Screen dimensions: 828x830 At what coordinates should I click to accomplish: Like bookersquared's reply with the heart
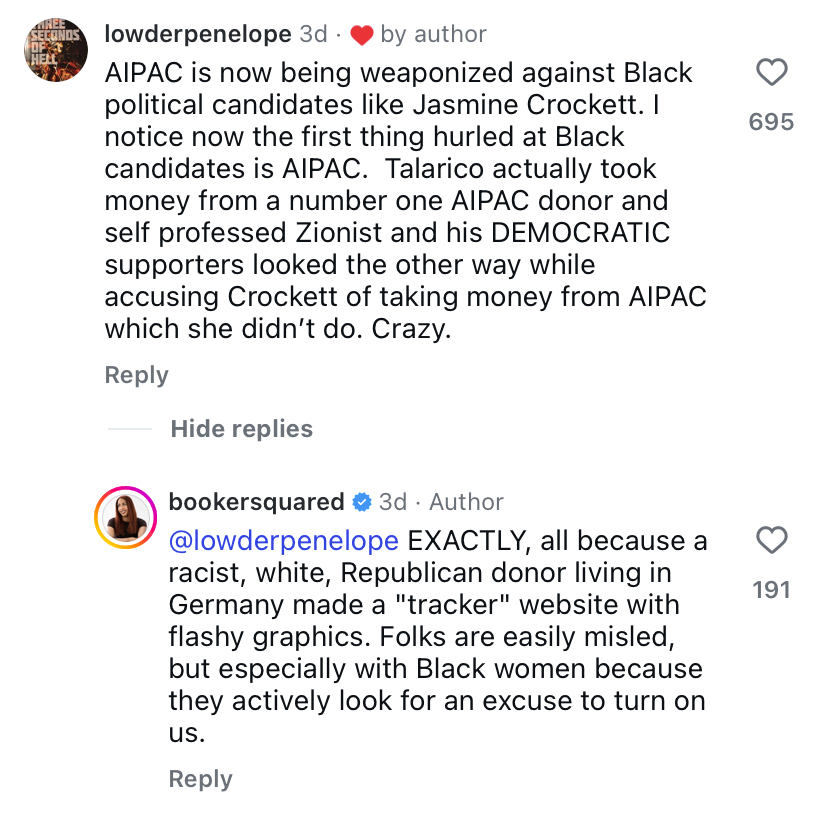[x=771, y=541]
